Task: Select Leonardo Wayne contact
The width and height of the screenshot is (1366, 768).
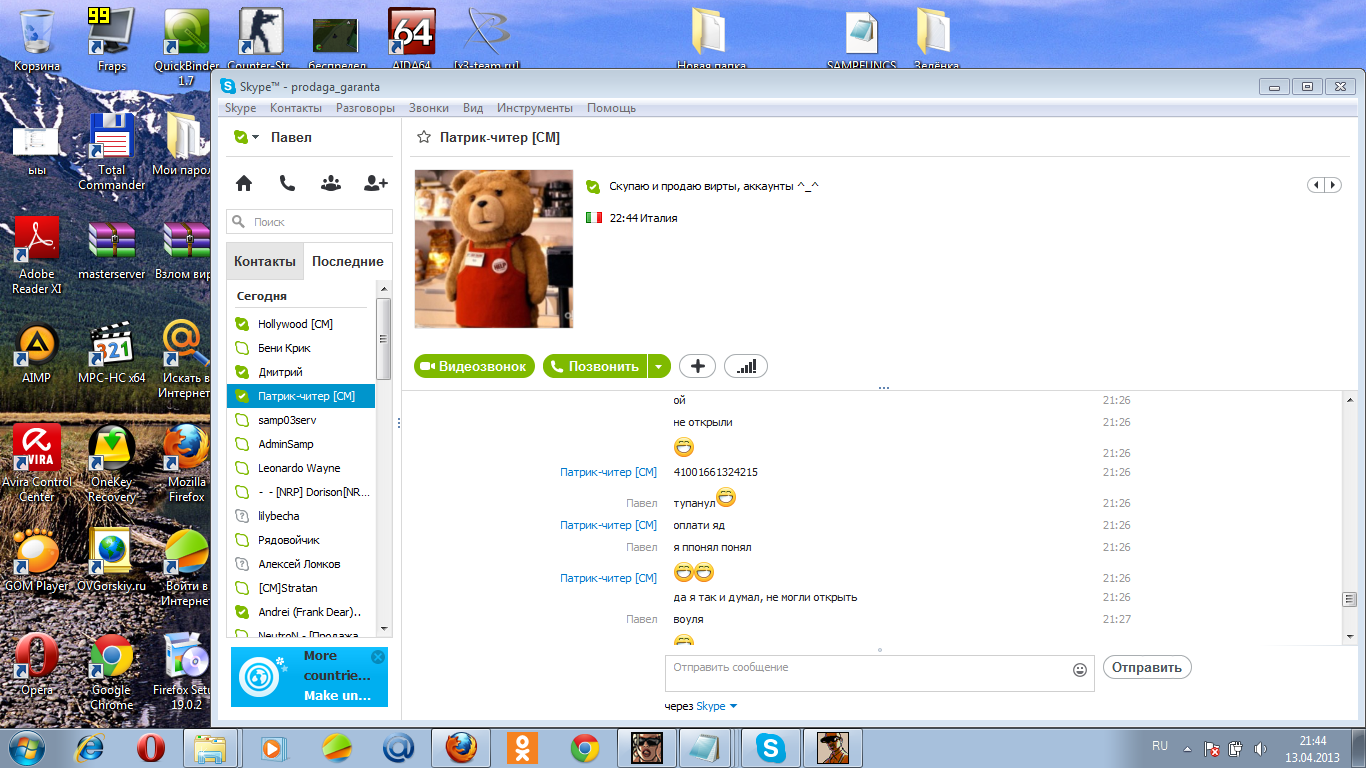Action: pyautogui.click(x=301, y=468)
